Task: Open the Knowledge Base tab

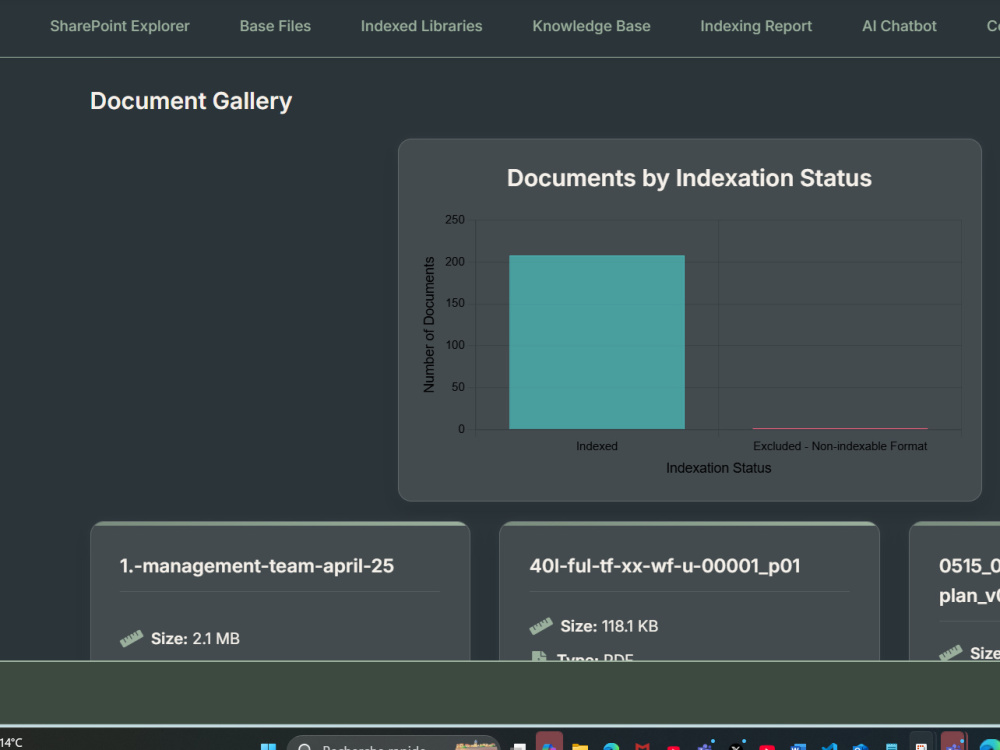Action: [591, 26]
